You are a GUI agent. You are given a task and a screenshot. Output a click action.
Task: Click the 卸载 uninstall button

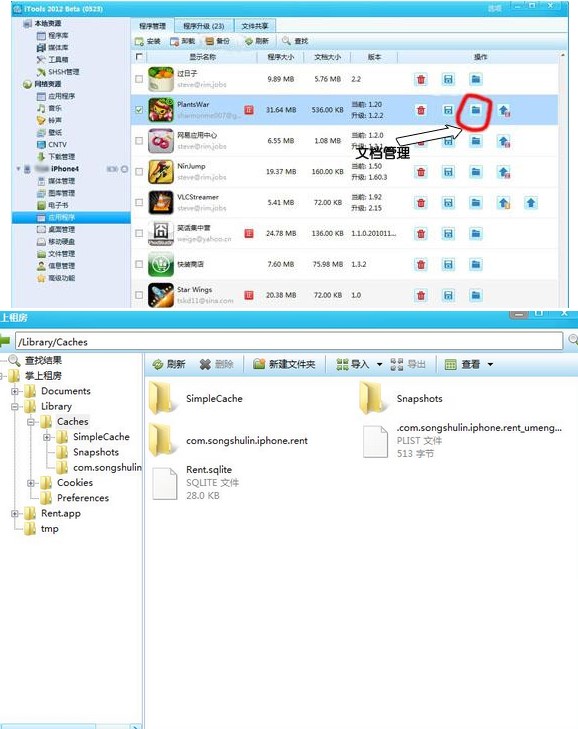tap(183, 41)
